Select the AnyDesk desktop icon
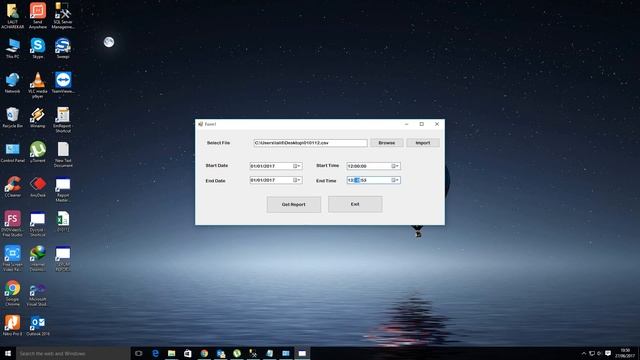The width and height of the screenshot is (640, 360). coord(38,187)
